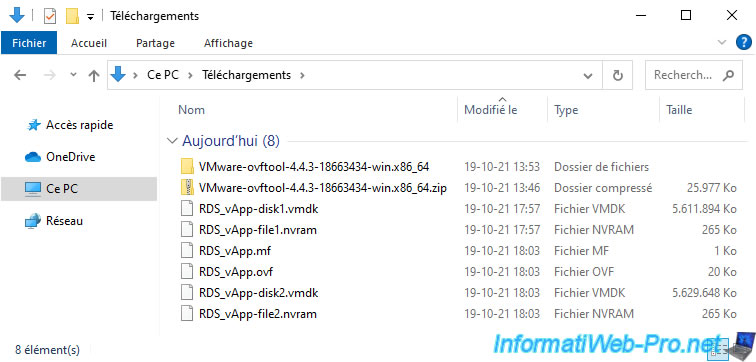This screenshot has width=756, height=362.
Task: Click the 8 élément(s) status bar text
Action: coord(47,349)
